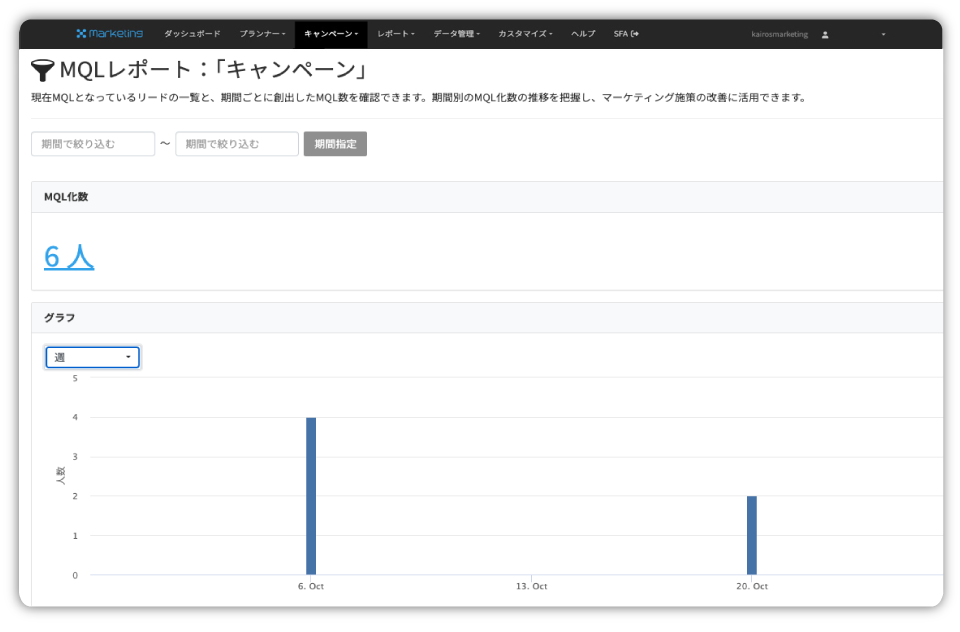Open the dropdown caret at top right corner

(881, 33)
